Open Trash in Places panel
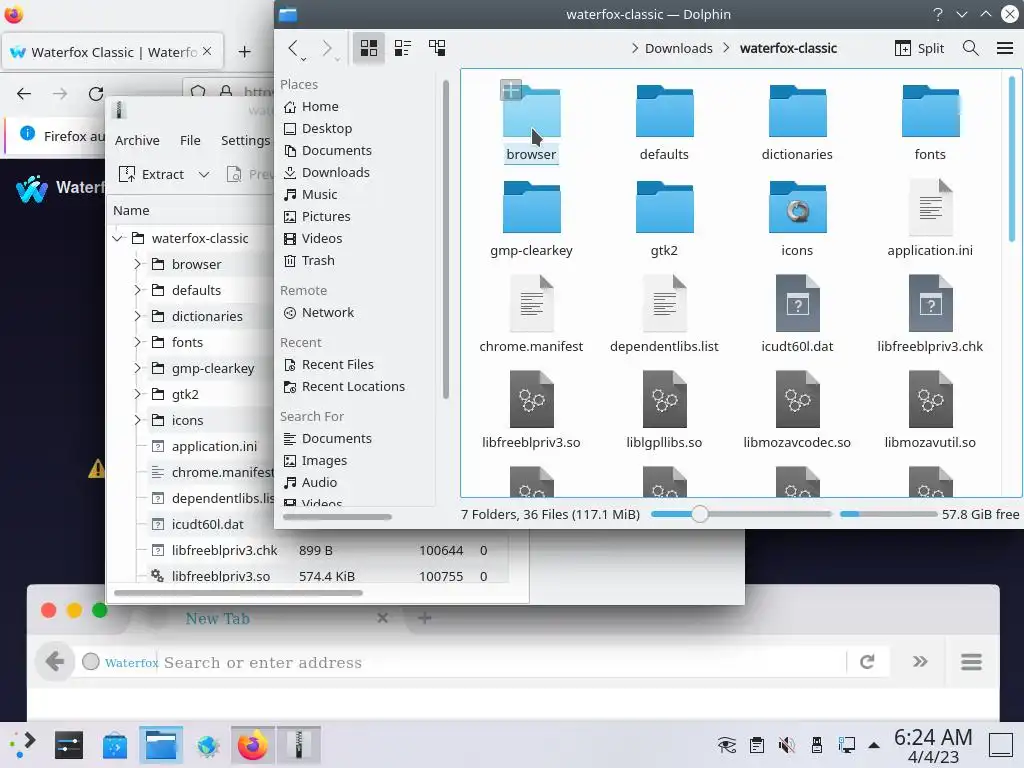 tap(318, 261)
